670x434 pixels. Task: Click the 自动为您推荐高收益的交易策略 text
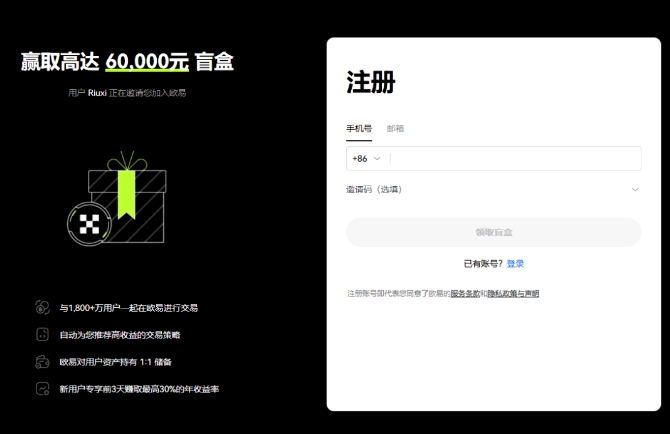[120, 335]
